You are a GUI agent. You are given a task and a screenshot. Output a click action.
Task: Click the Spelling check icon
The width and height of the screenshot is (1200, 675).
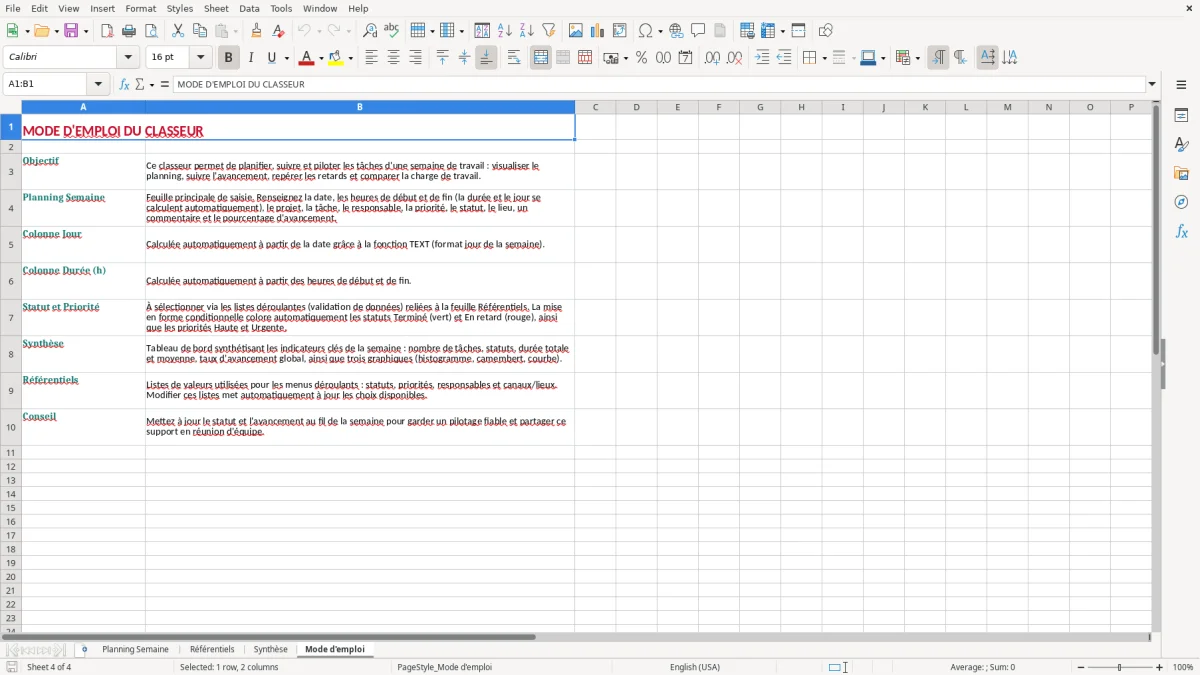point(392,31)
